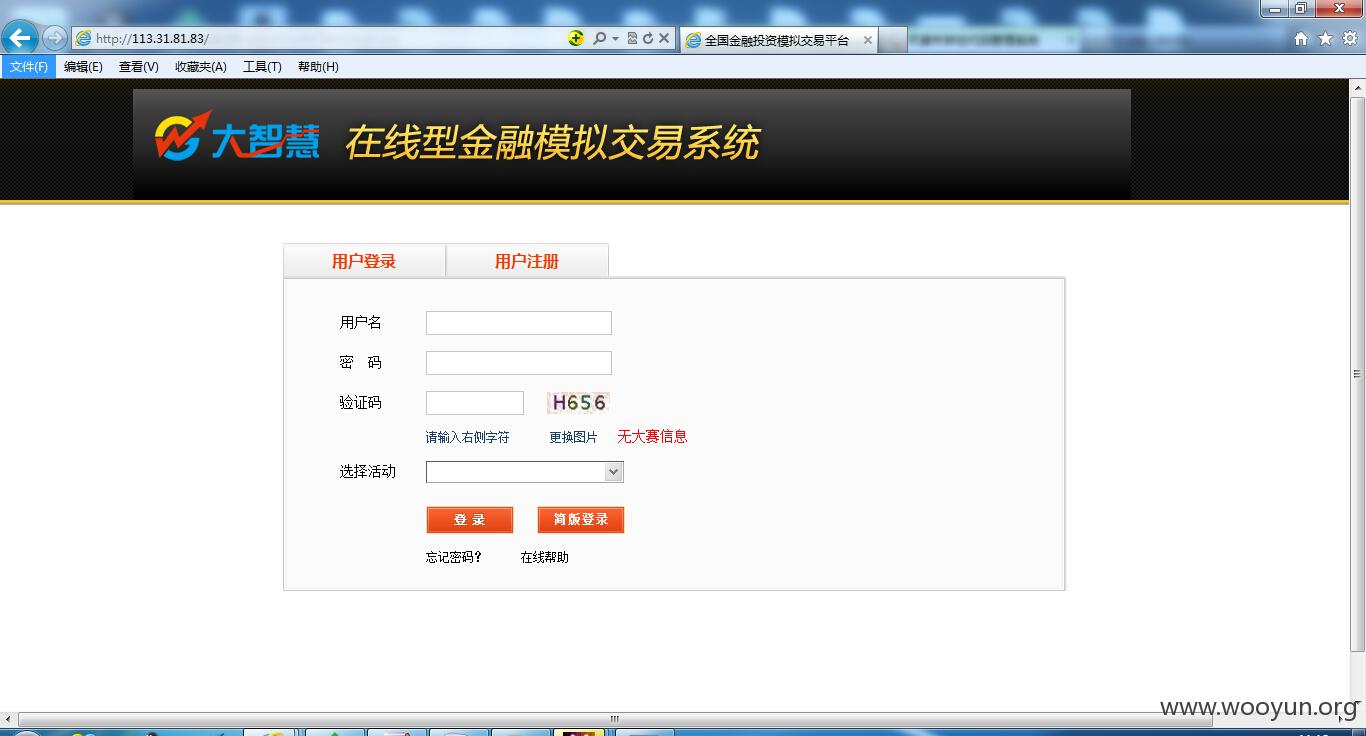Click the browser forward arrow
1366x736 pixels.
tap(55, 39)
